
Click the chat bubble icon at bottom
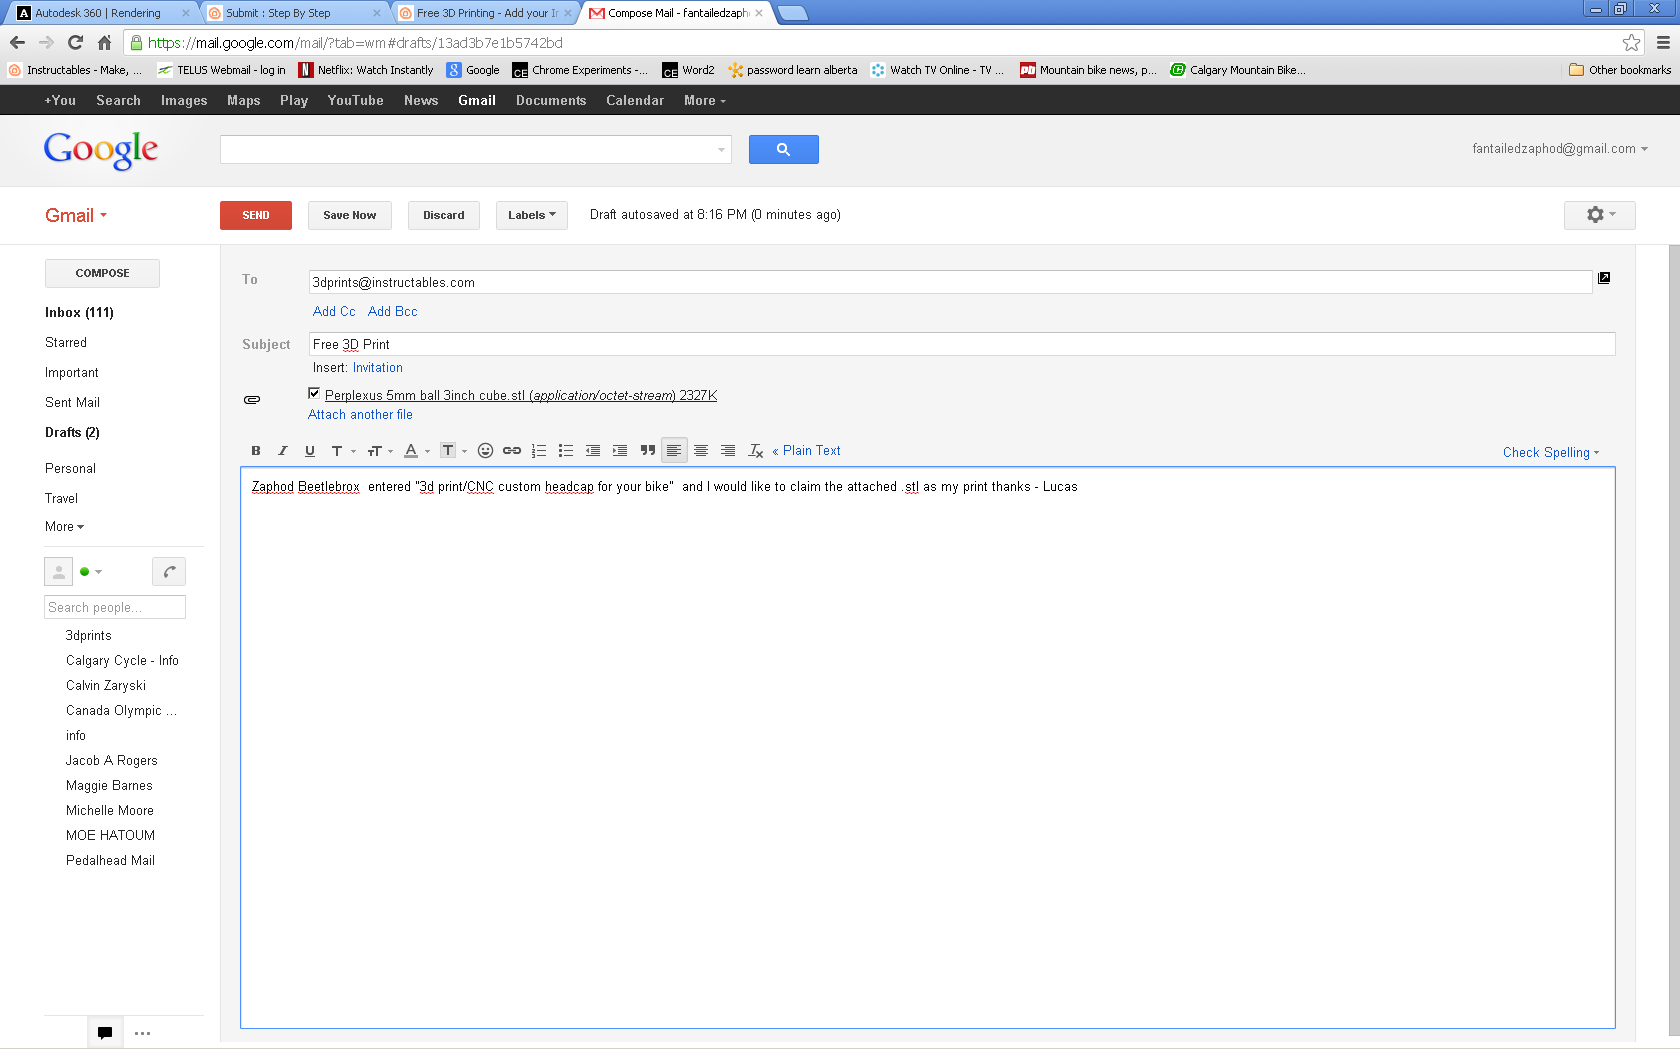tap(105, 1033)
